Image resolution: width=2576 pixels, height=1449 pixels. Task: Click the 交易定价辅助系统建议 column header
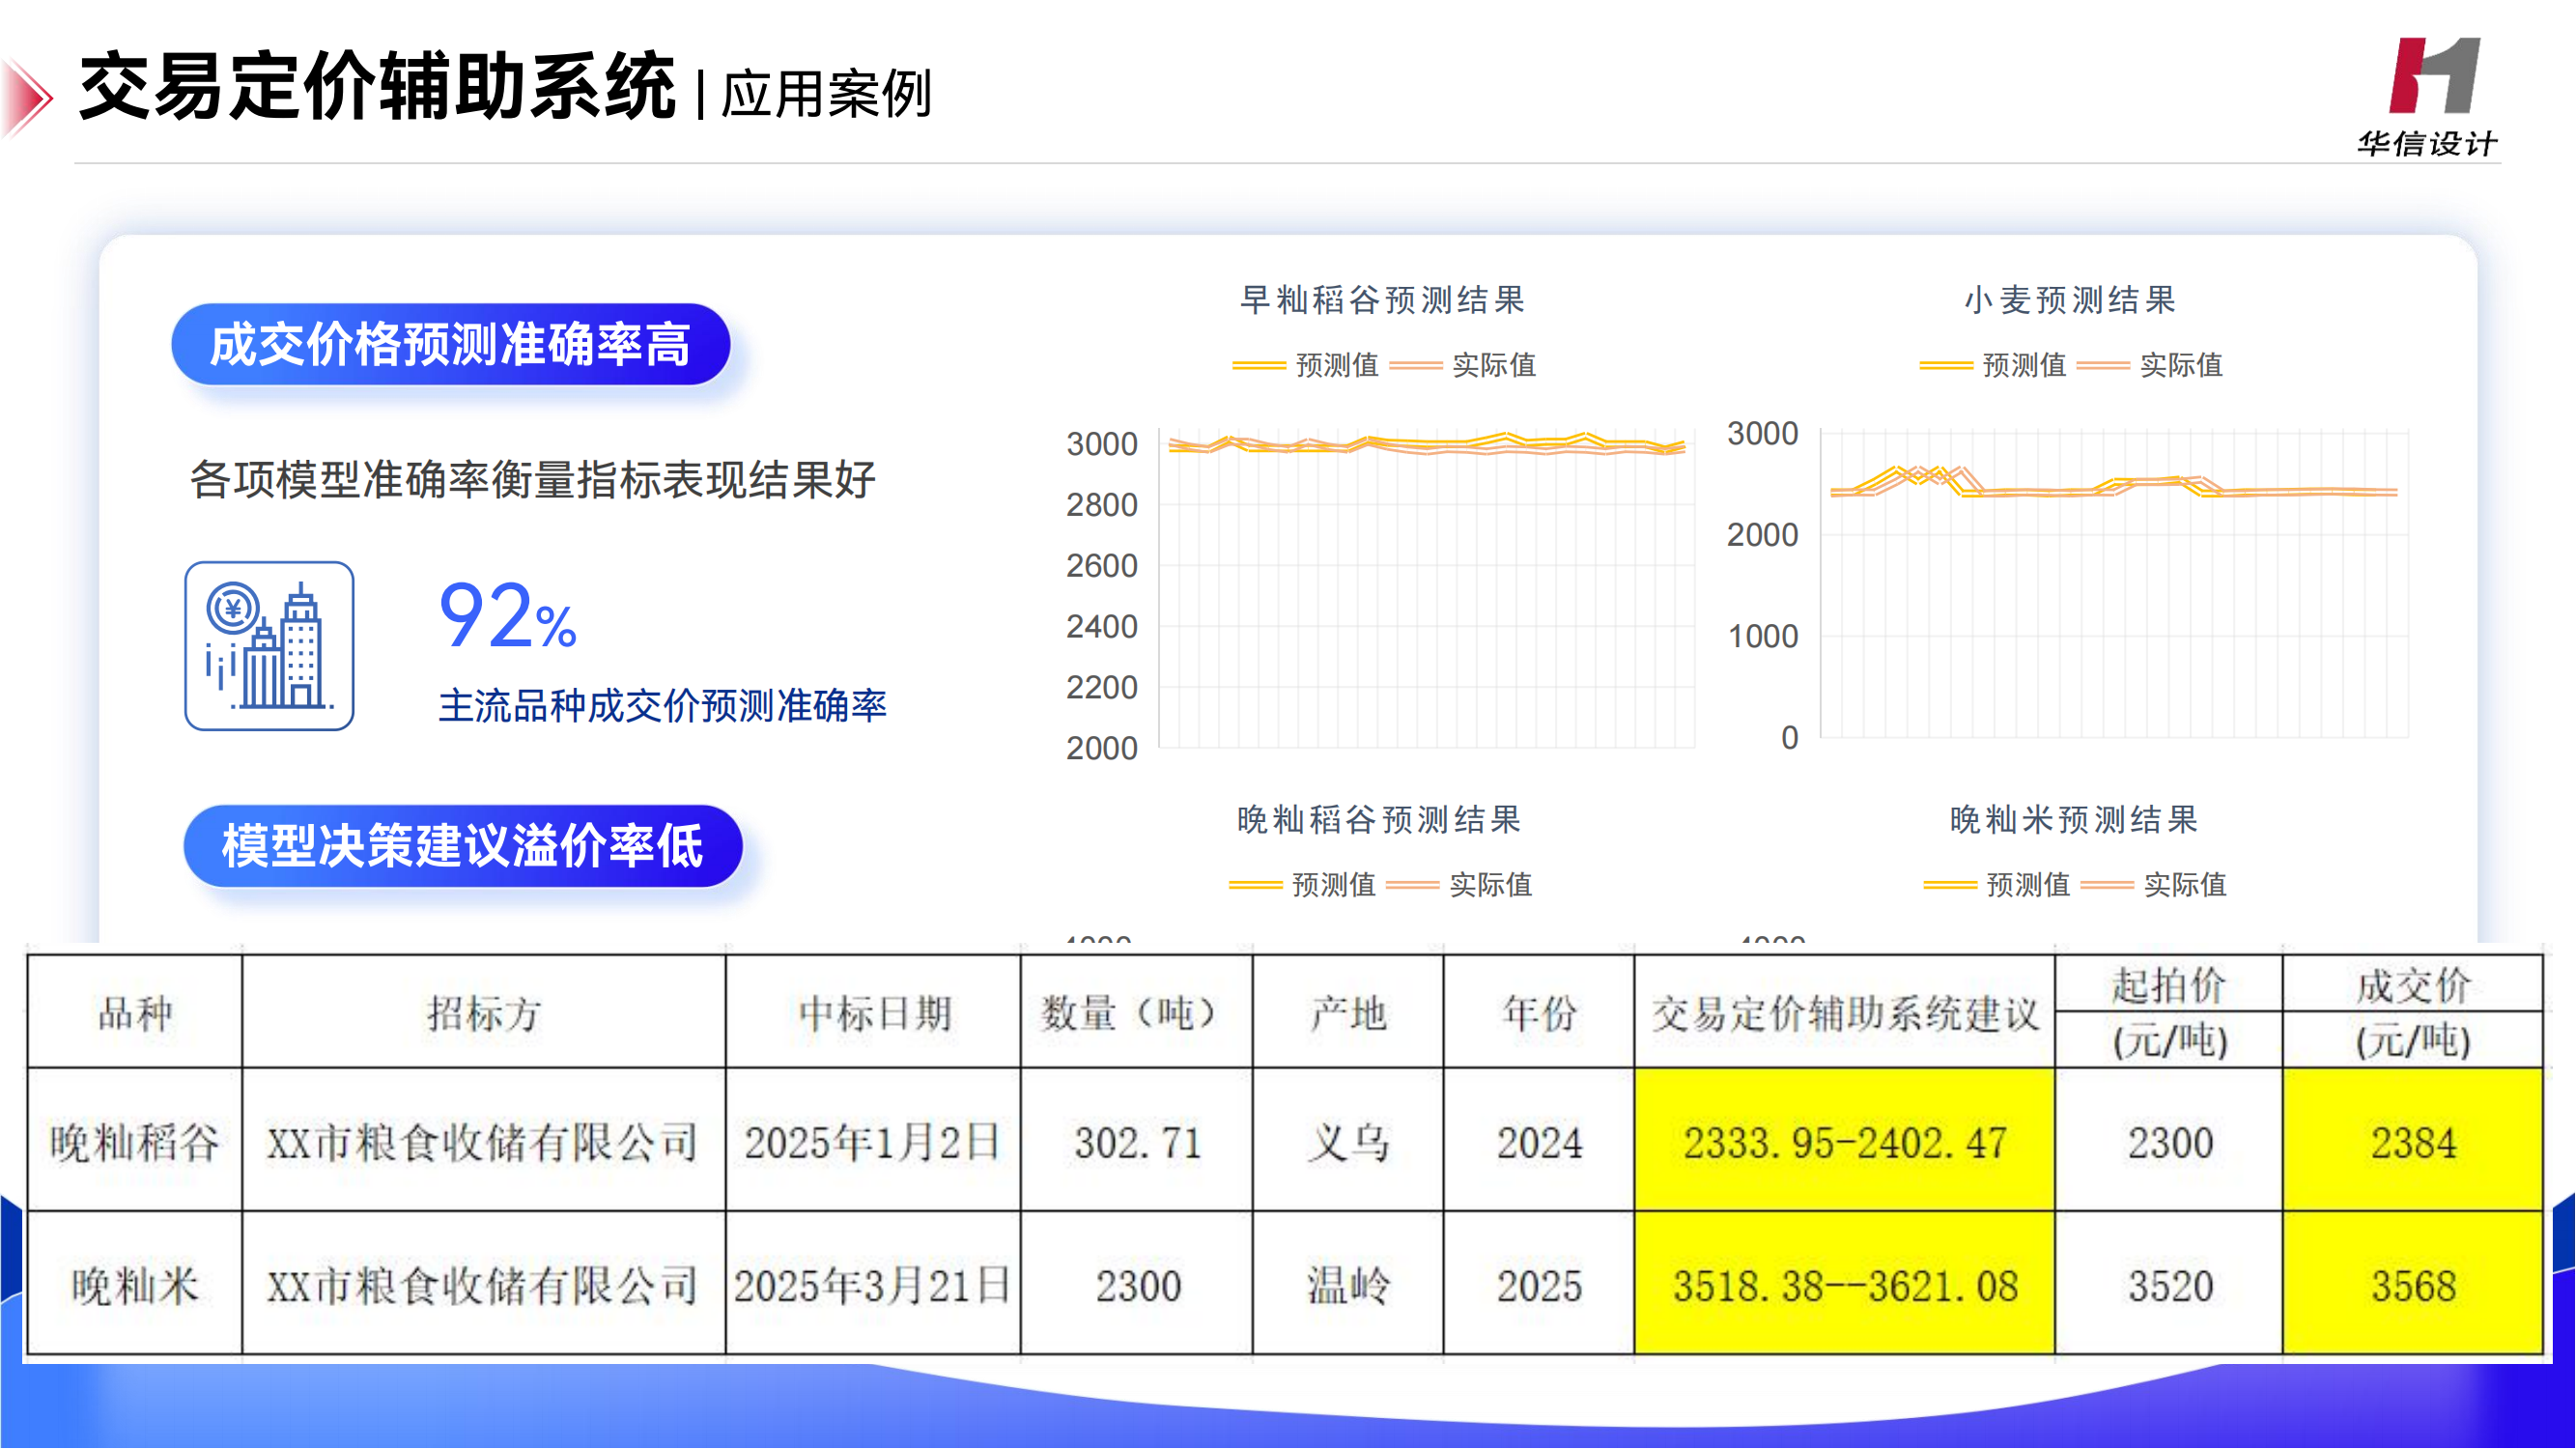tap(1844, 1013)
